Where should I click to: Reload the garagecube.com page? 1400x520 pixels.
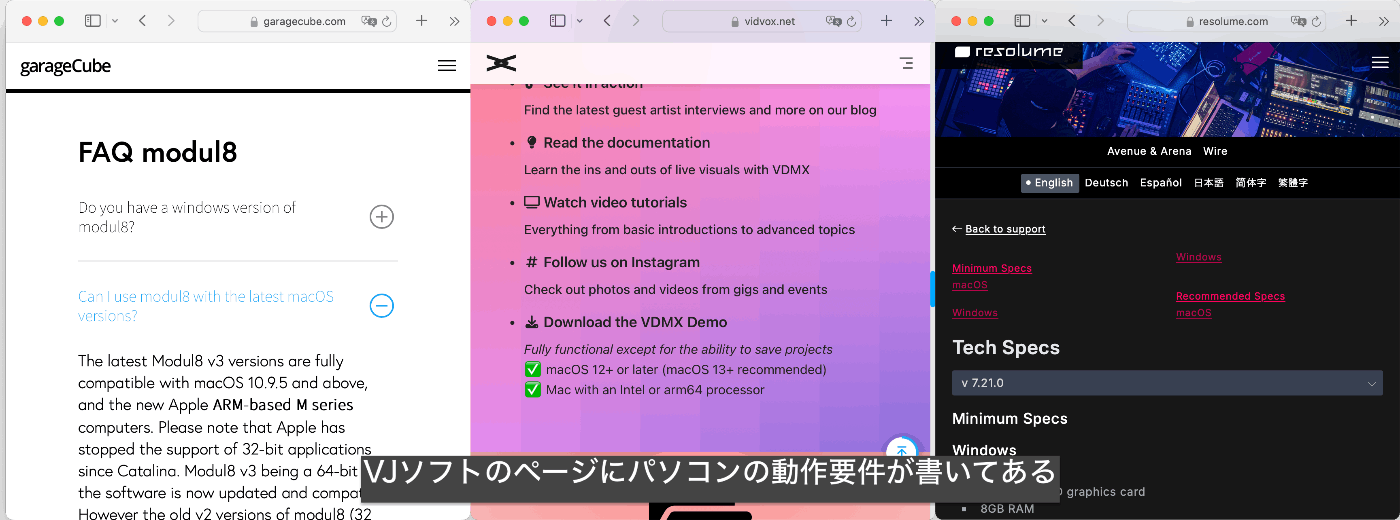pos(386,21)
